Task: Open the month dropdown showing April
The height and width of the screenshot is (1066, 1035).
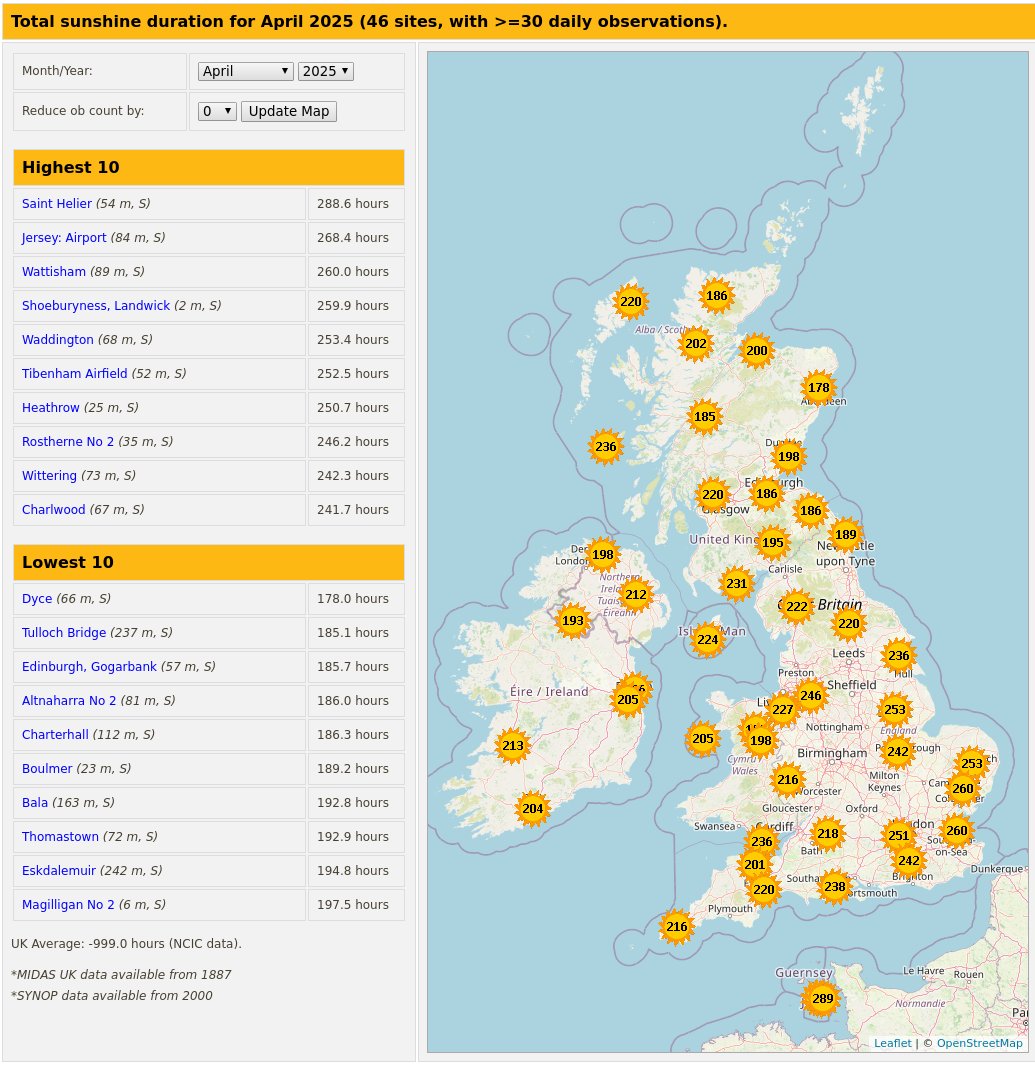Action: [245, 71]
